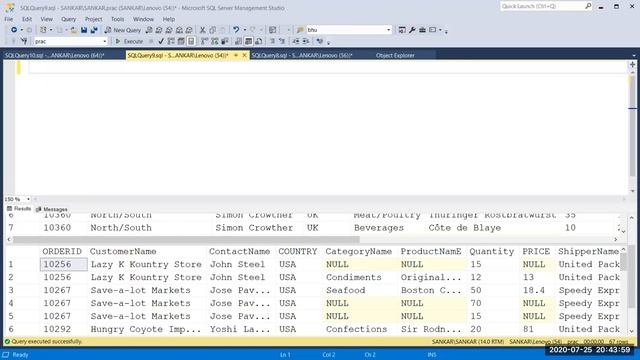This screenshot has height=360, width=640.
Task: Uncomment selected lines icon
Action: click(x=282, y=41)
